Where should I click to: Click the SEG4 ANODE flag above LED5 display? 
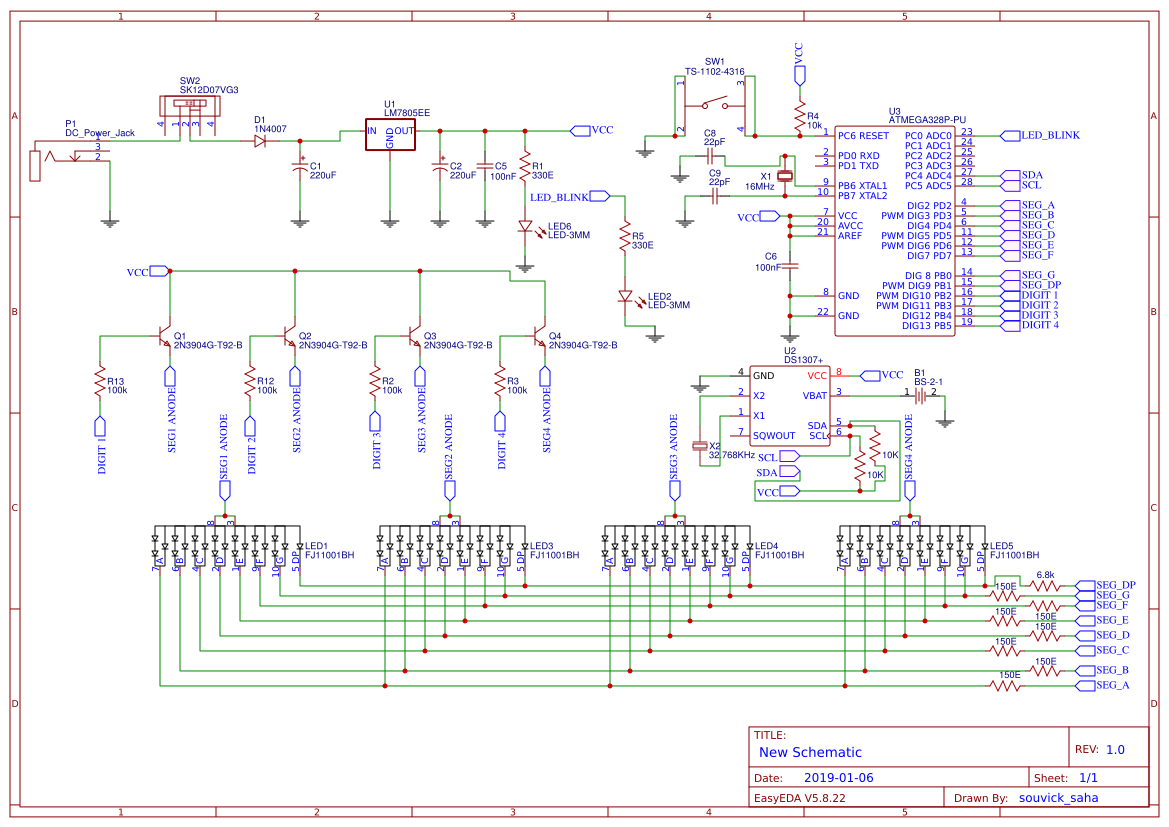point(910,457)
